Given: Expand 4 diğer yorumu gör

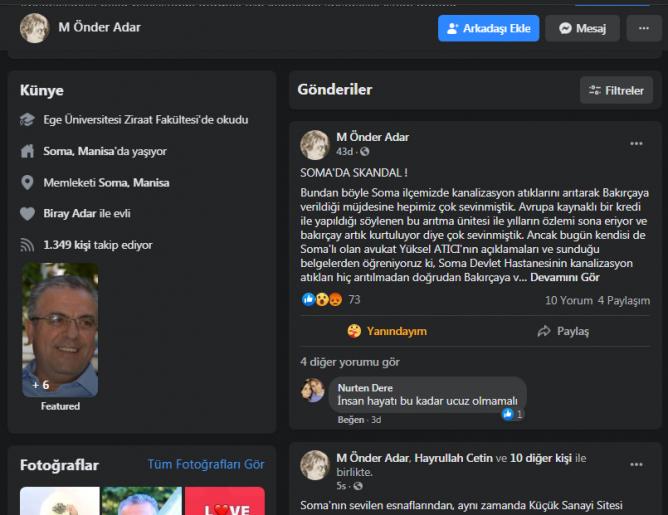Looking at the screenshot, I should coord(350,361).
